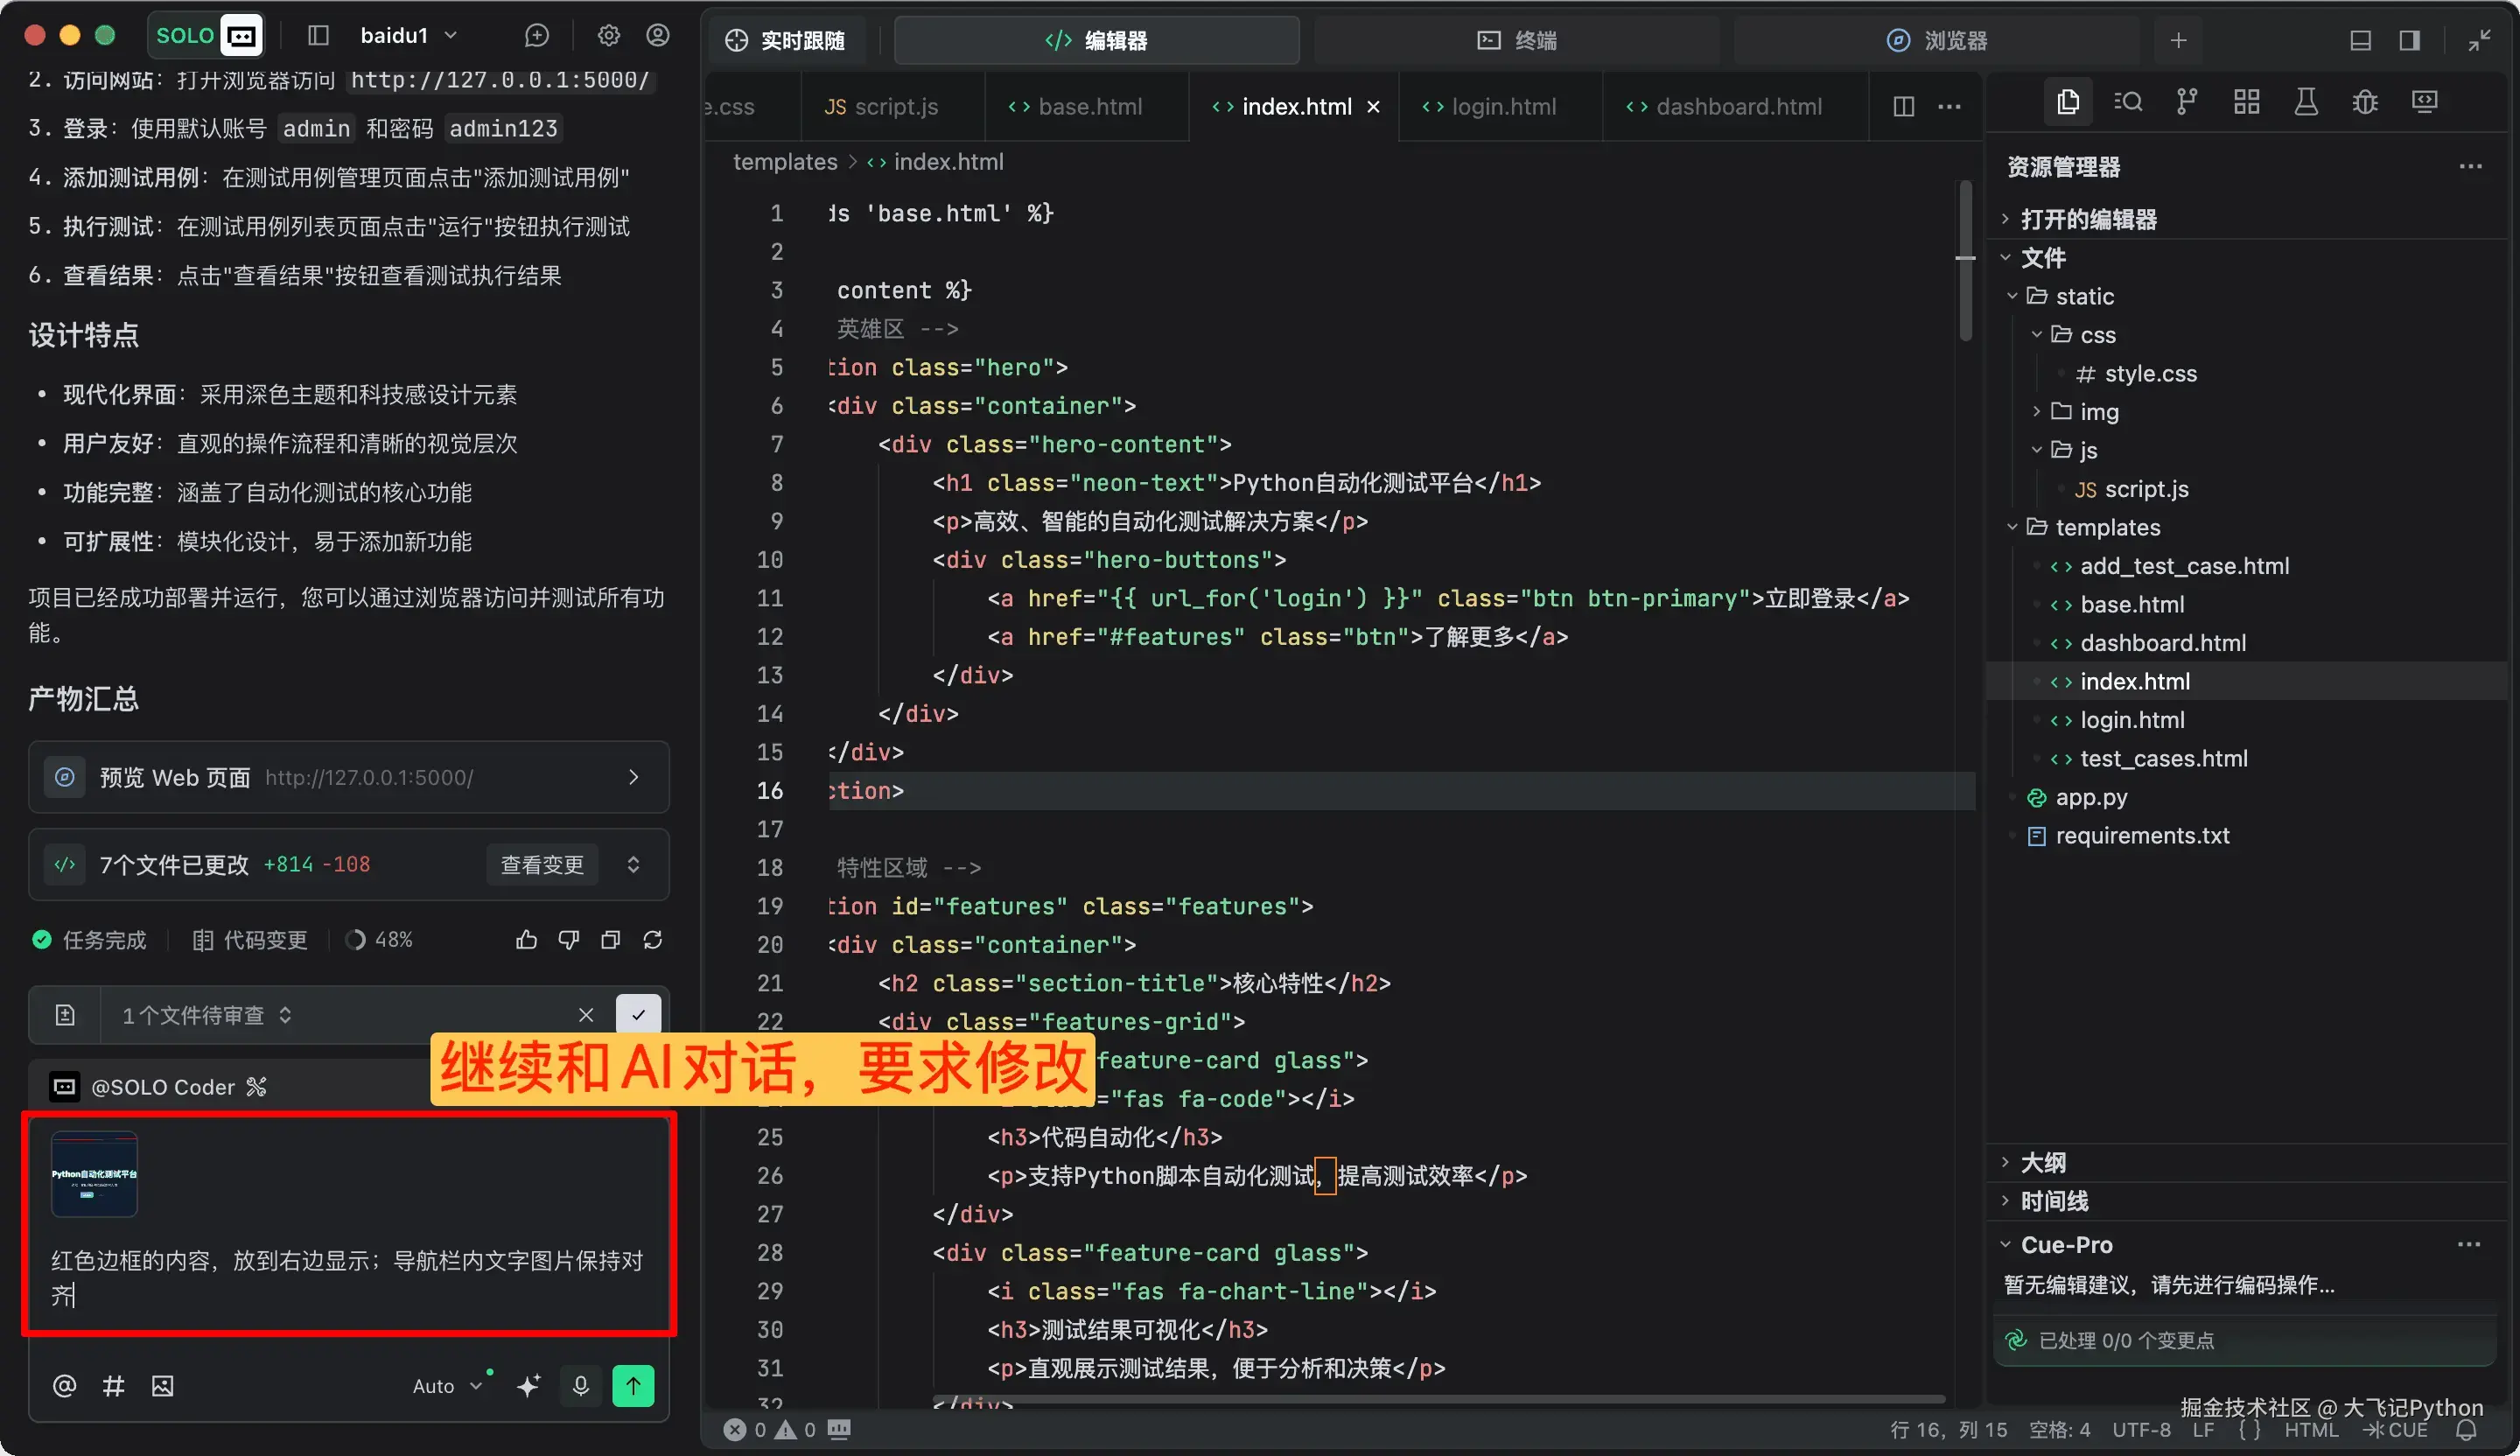Open the debug bug icon panel
Screen dimensions: 2520x1456
click(2365, 102)
